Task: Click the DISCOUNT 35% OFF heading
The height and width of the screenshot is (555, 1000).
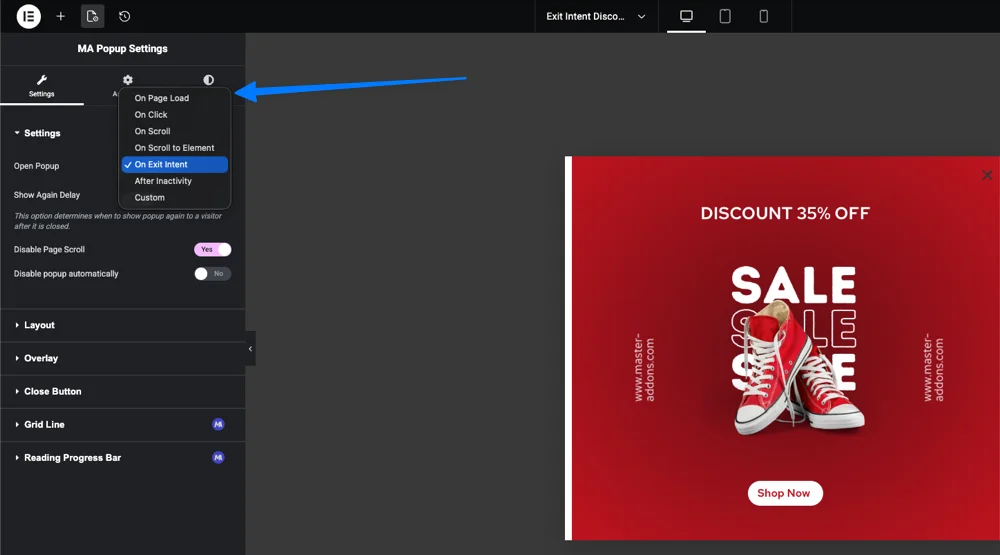Action: [785, 213]
